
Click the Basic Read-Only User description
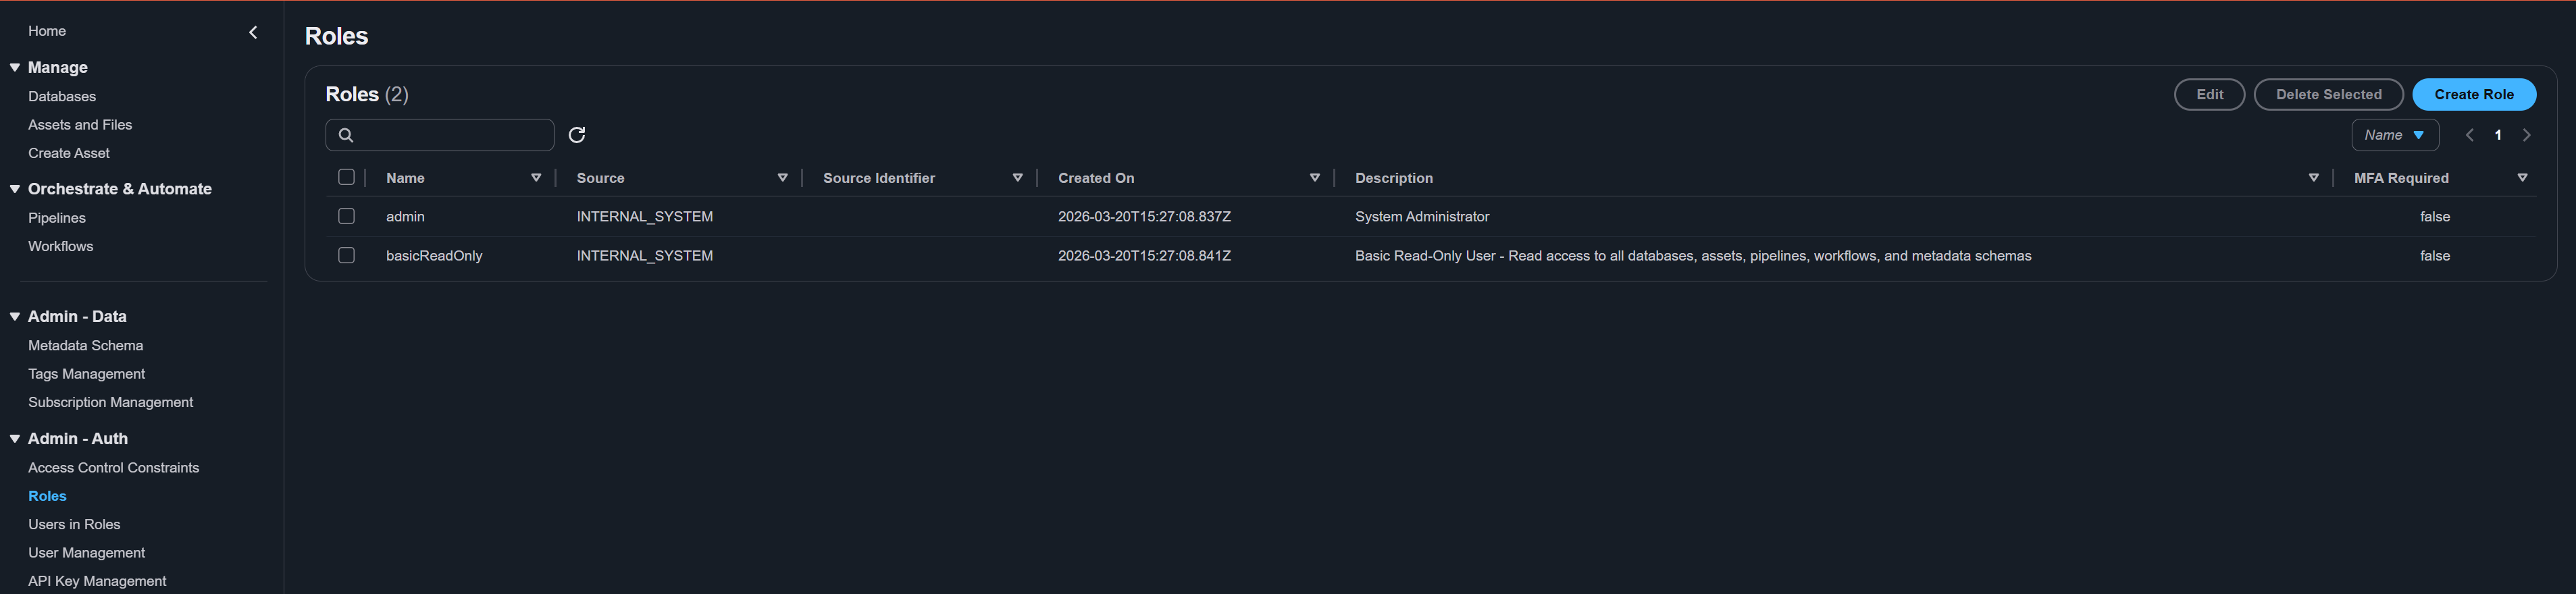click(x=1693, y=256)
